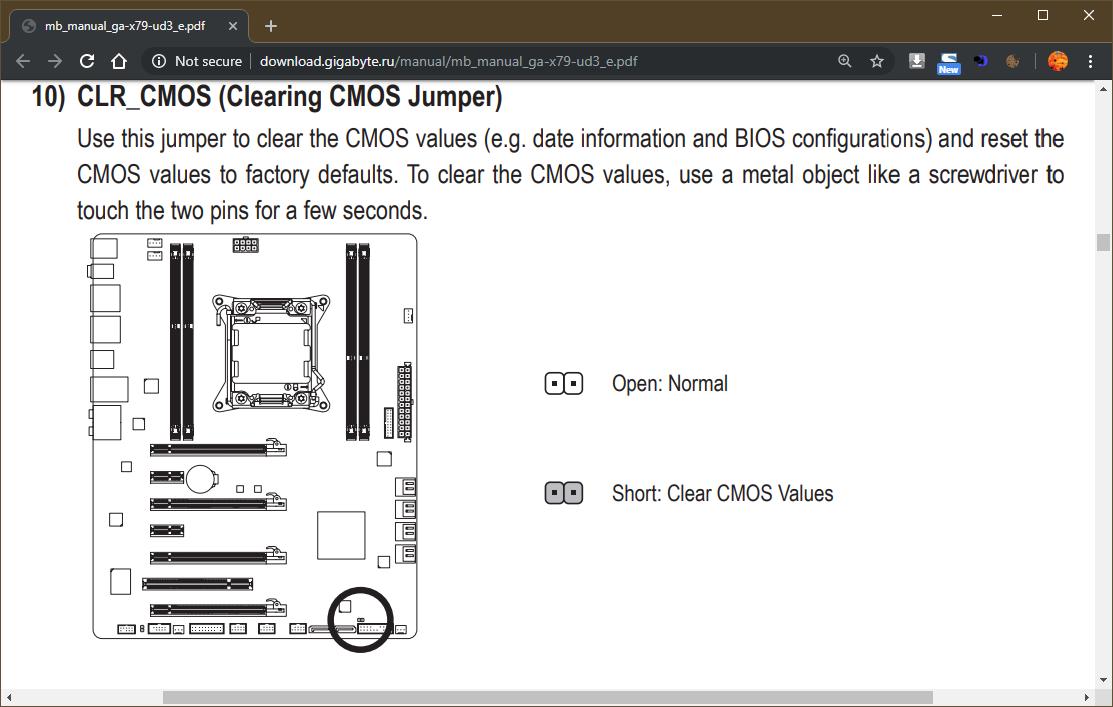The height and width of the screenshot is (707, 1113).
Task: Maximize the browser window
Action: [x=1043, y=15]
